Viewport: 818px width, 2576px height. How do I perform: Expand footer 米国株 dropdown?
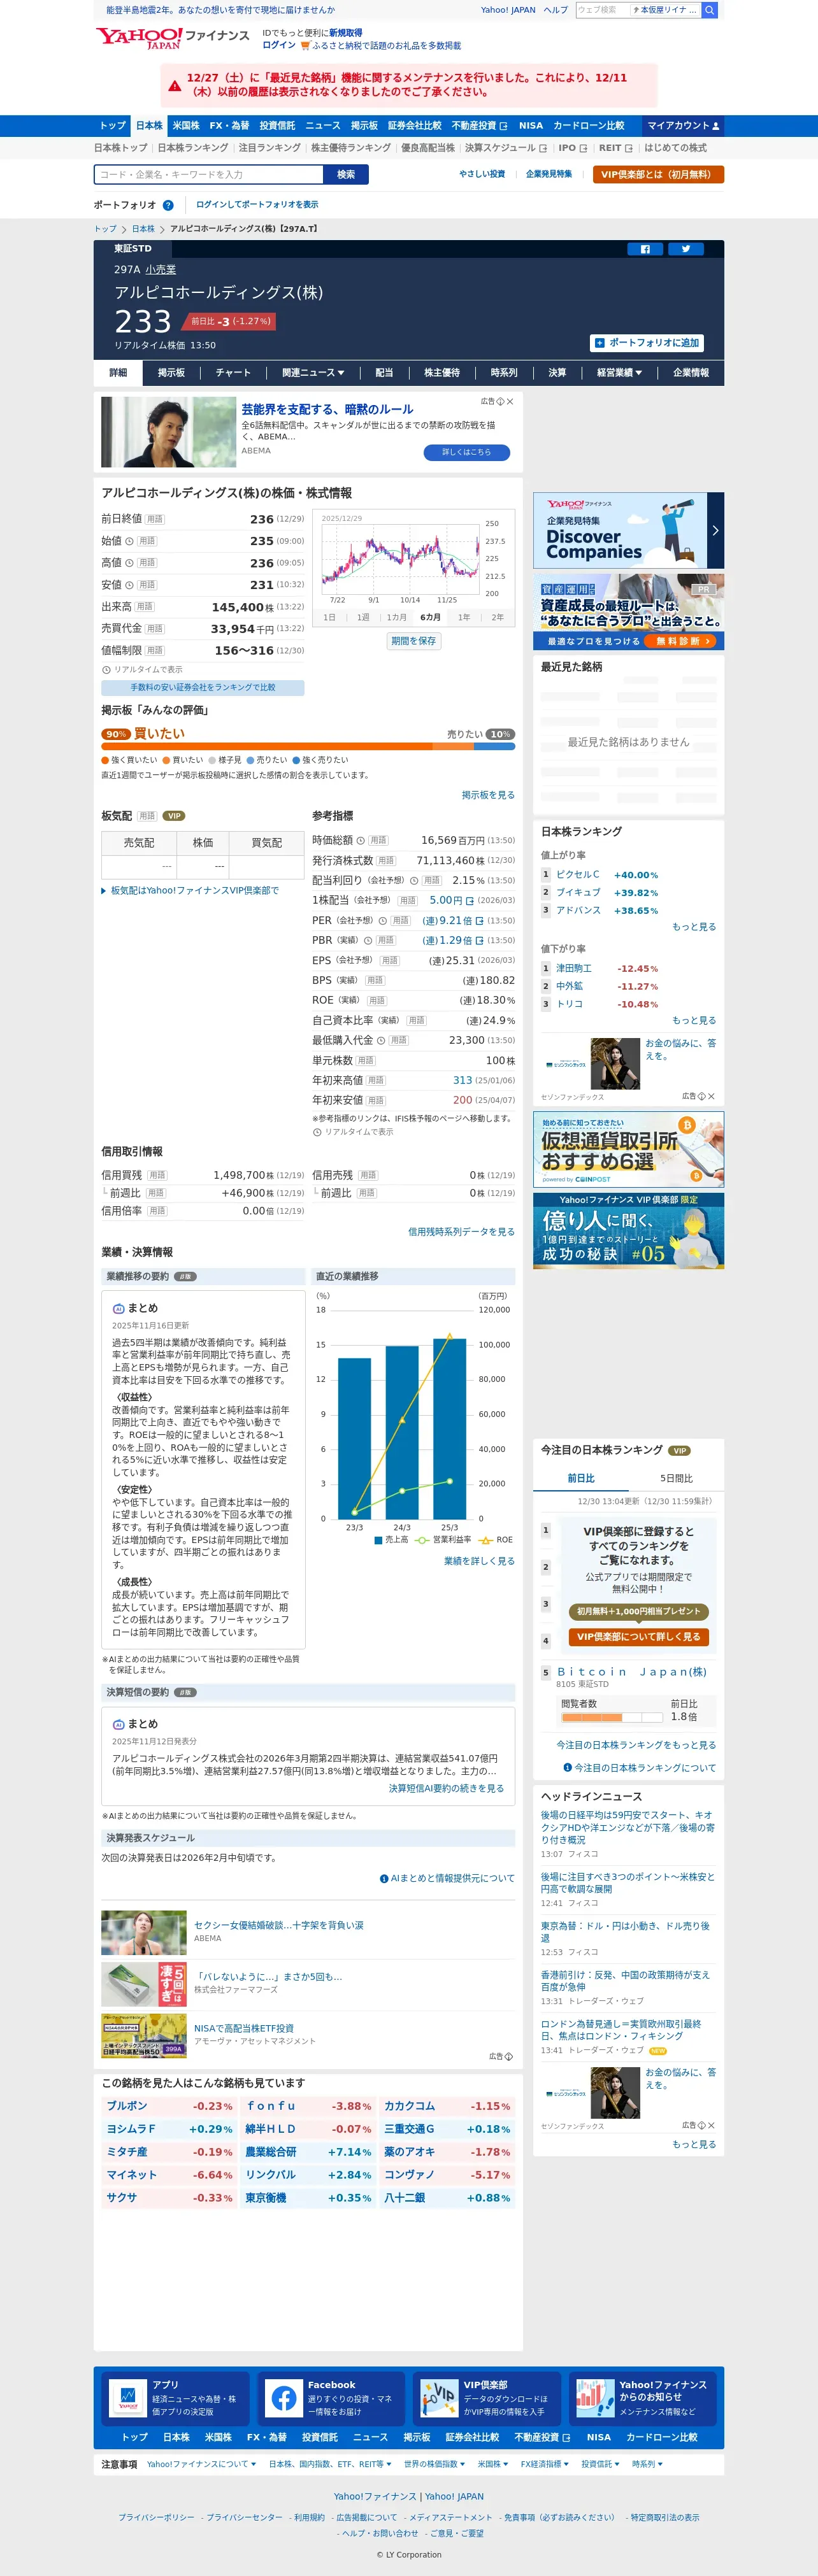pyautogui.click(x=493, y=2464)
